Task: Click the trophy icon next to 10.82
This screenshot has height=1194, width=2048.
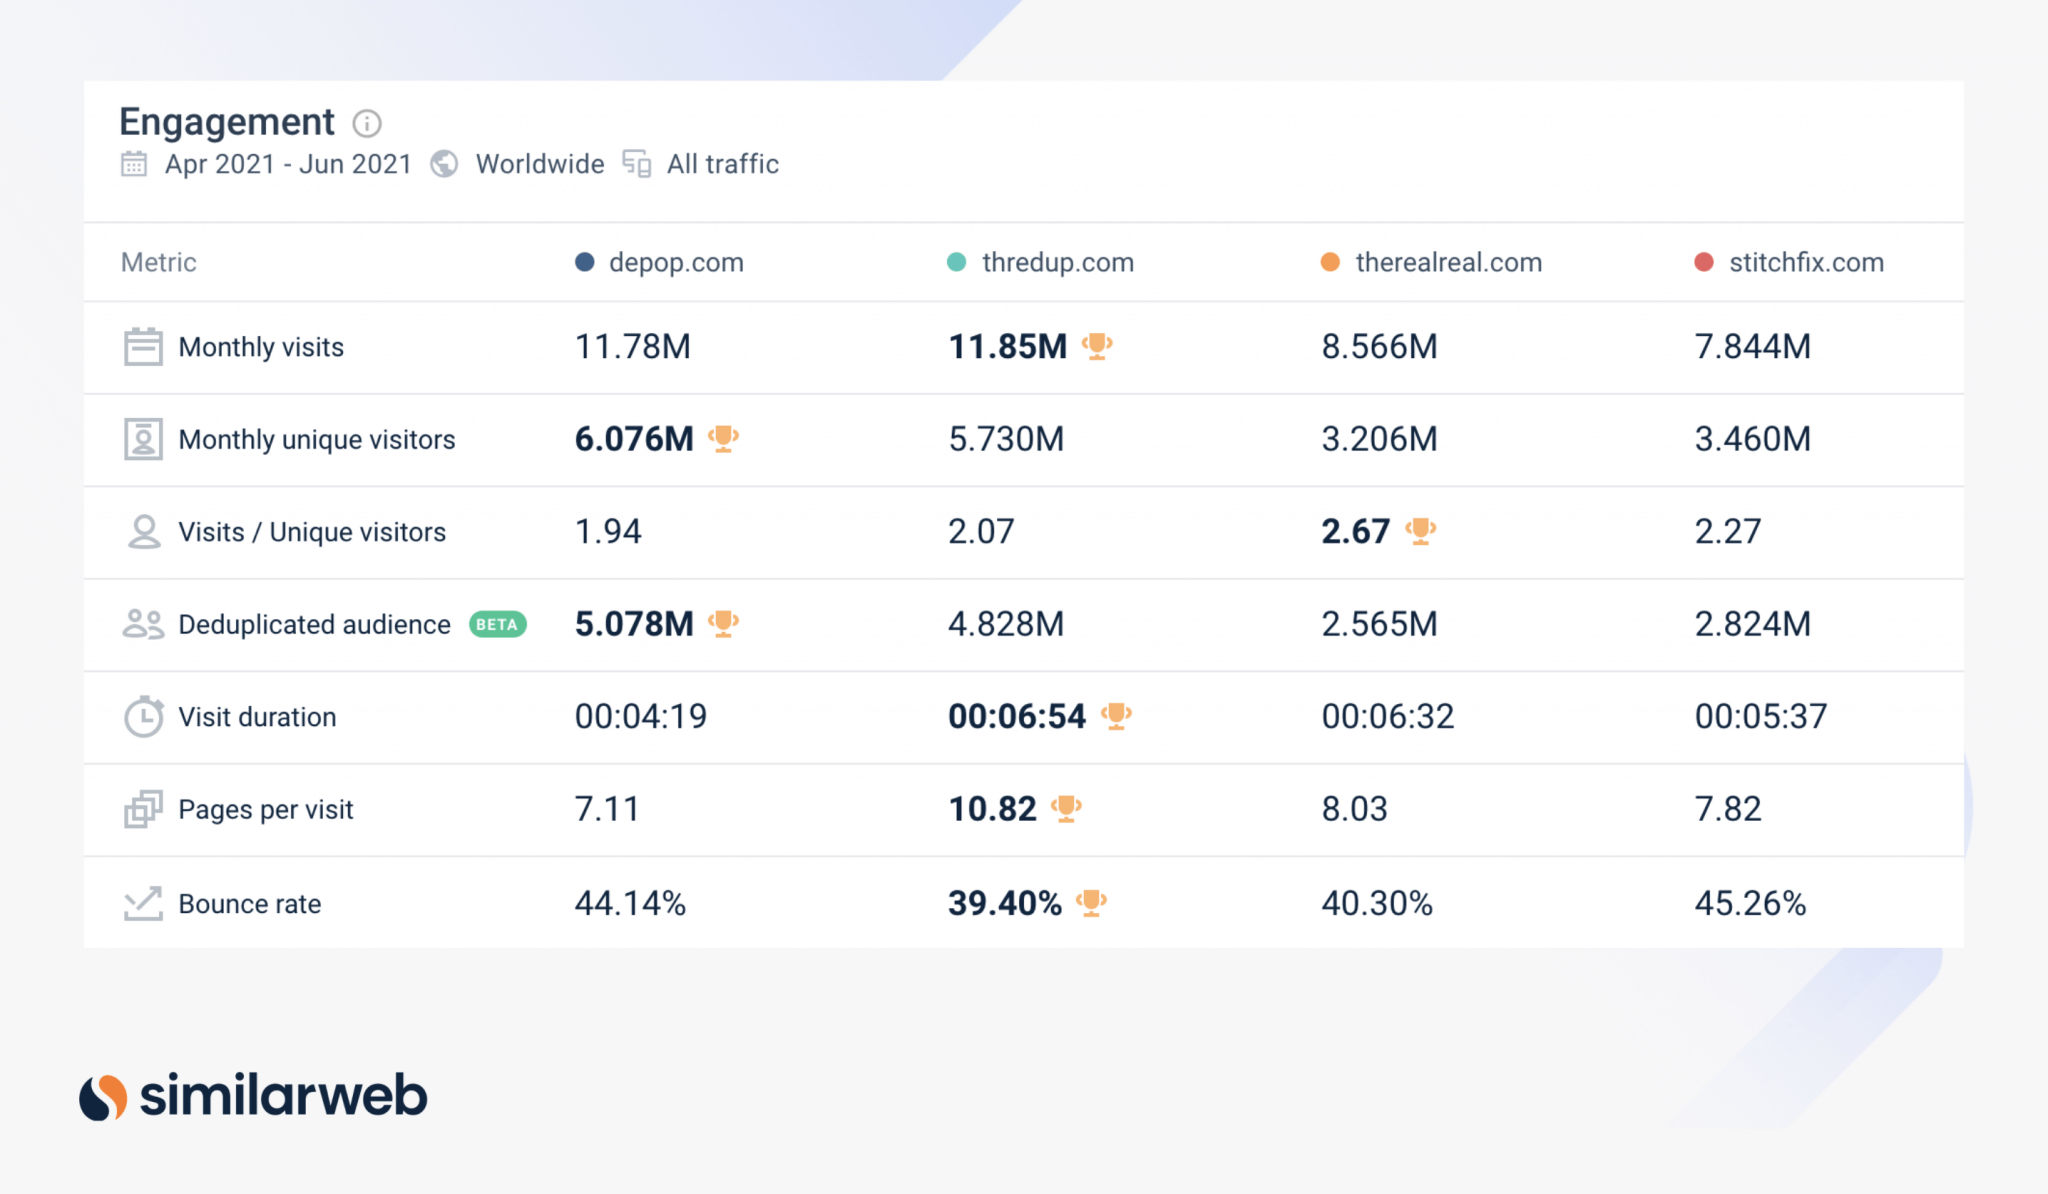Action: coord(1066,808)
